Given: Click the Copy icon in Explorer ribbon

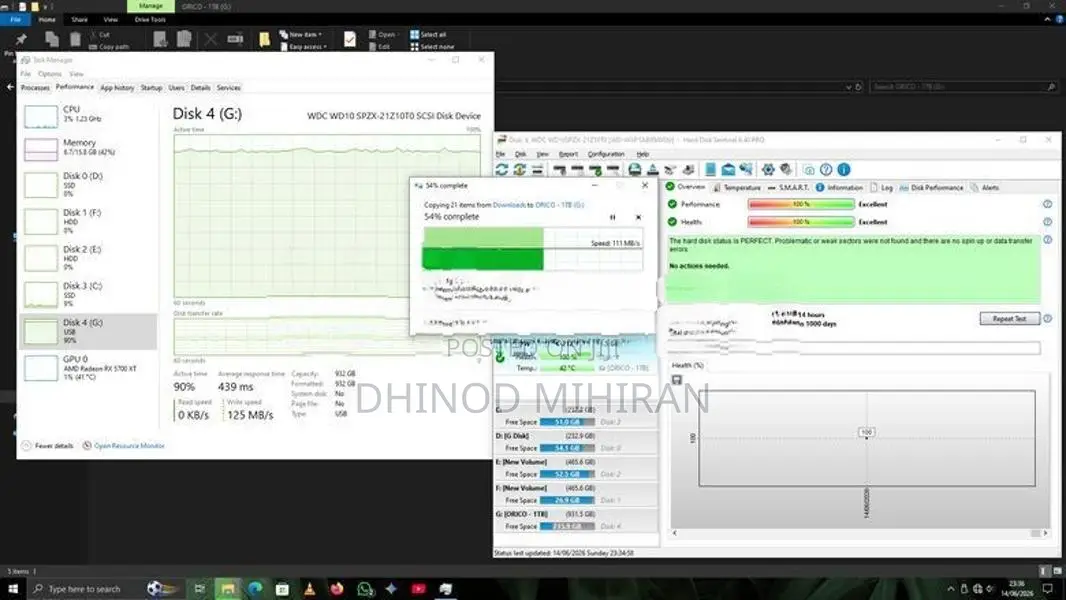Looking at the screenshot, I should [52, 39].
